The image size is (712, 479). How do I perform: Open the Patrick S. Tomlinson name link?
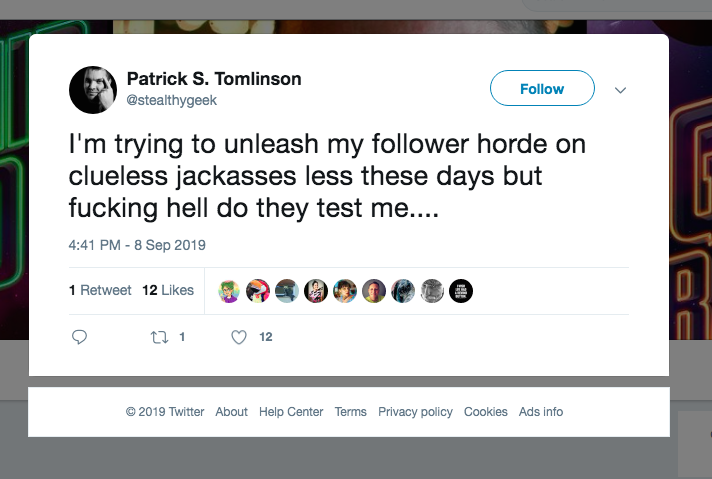[x=214, y=79]
